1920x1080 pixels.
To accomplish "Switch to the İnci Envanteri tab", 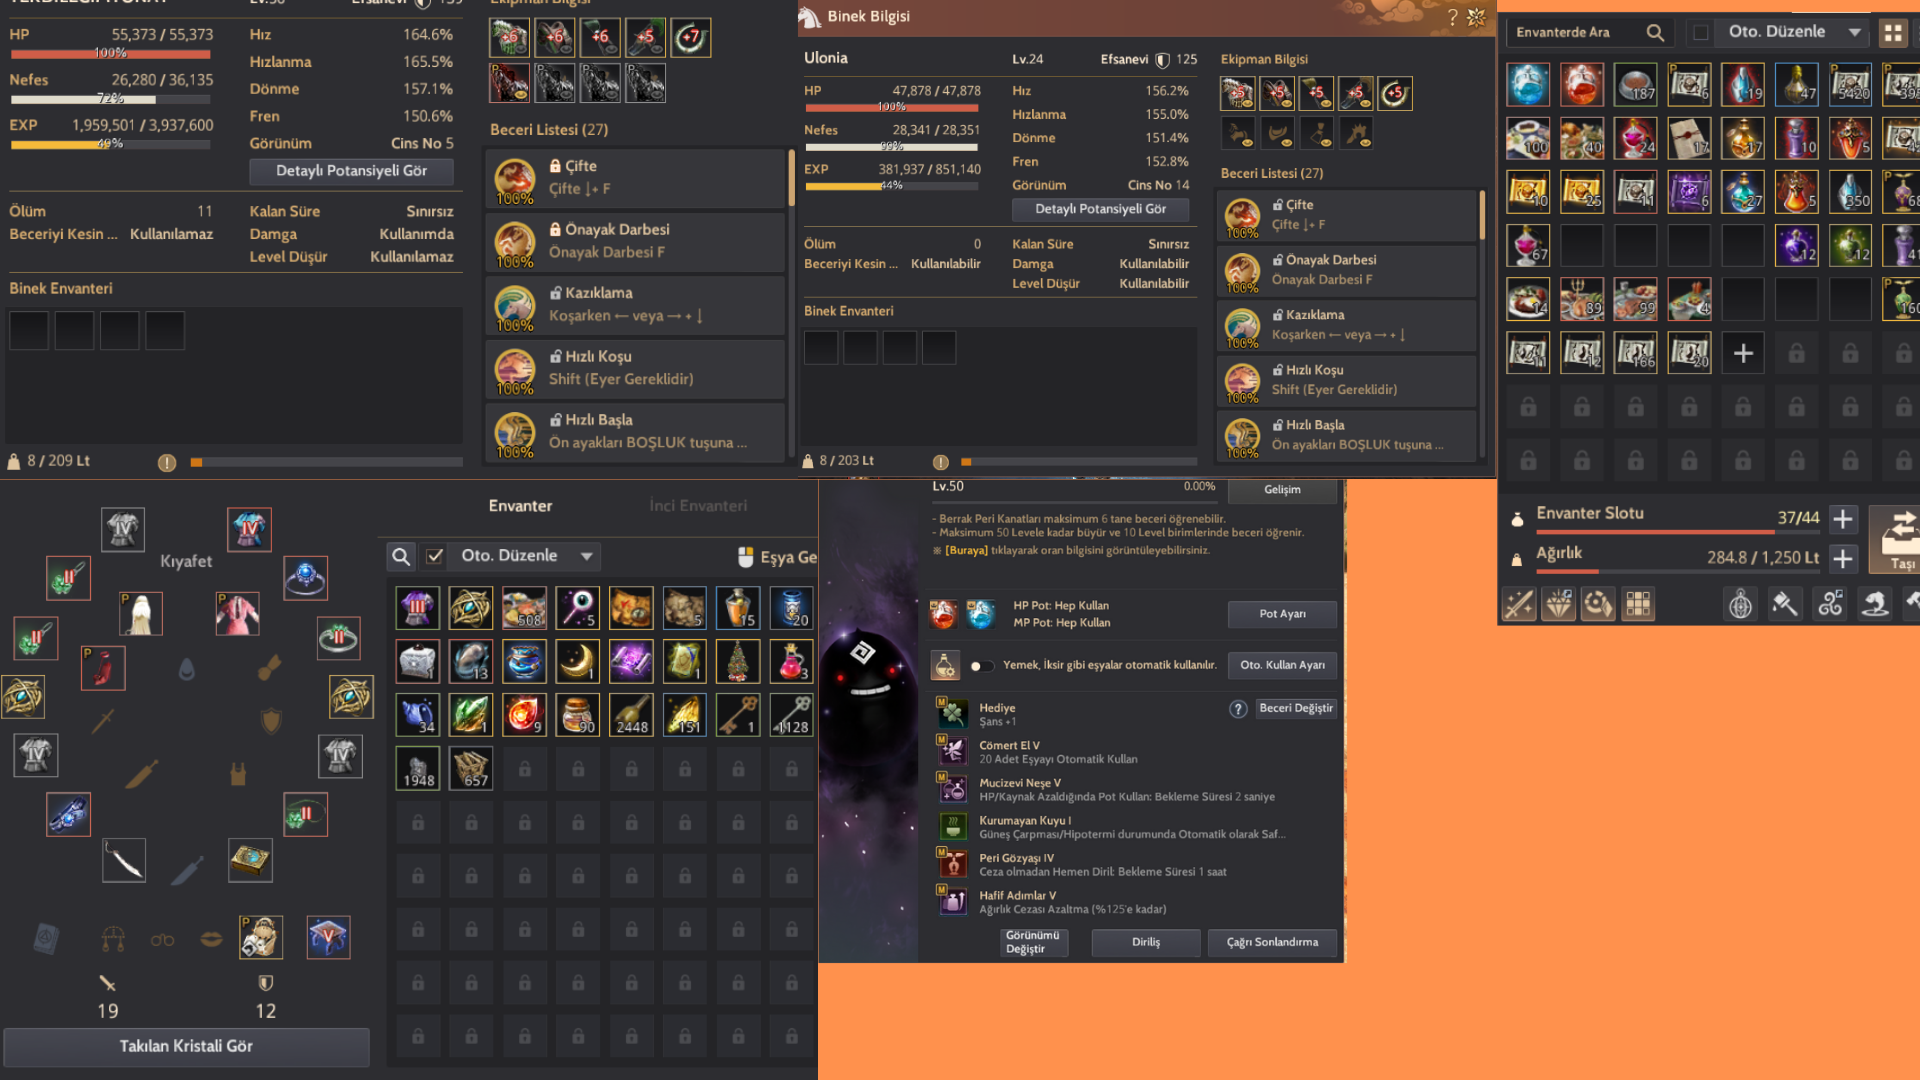I will [x=698, y=506].
